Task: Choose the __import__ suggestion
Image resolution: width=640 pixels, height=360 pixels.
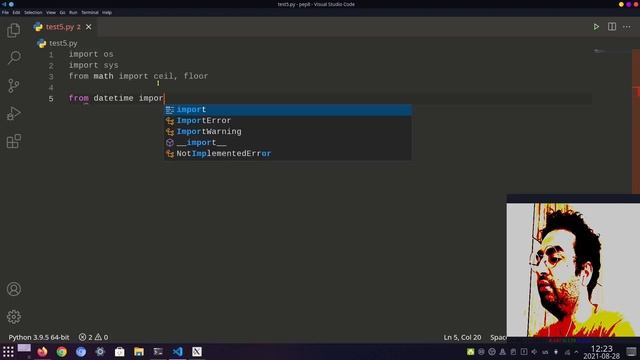Action: (x=288, y=142)
